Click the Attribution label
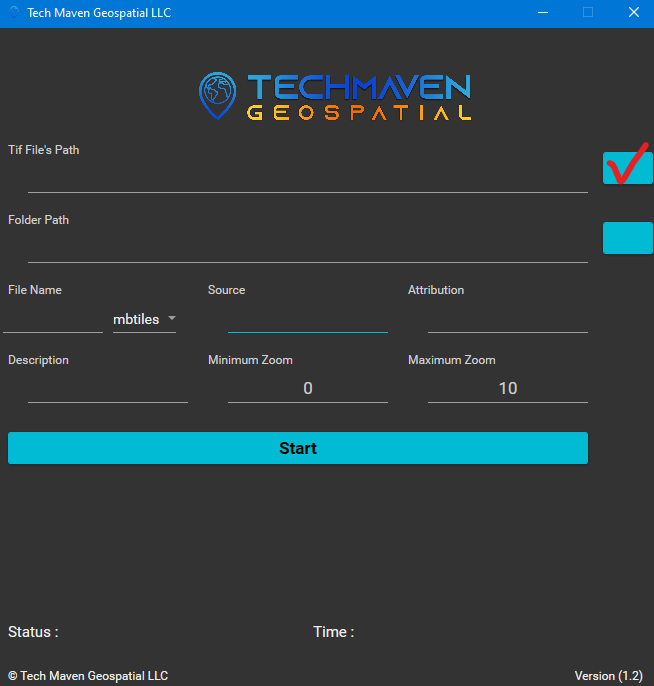 (436, 290)
